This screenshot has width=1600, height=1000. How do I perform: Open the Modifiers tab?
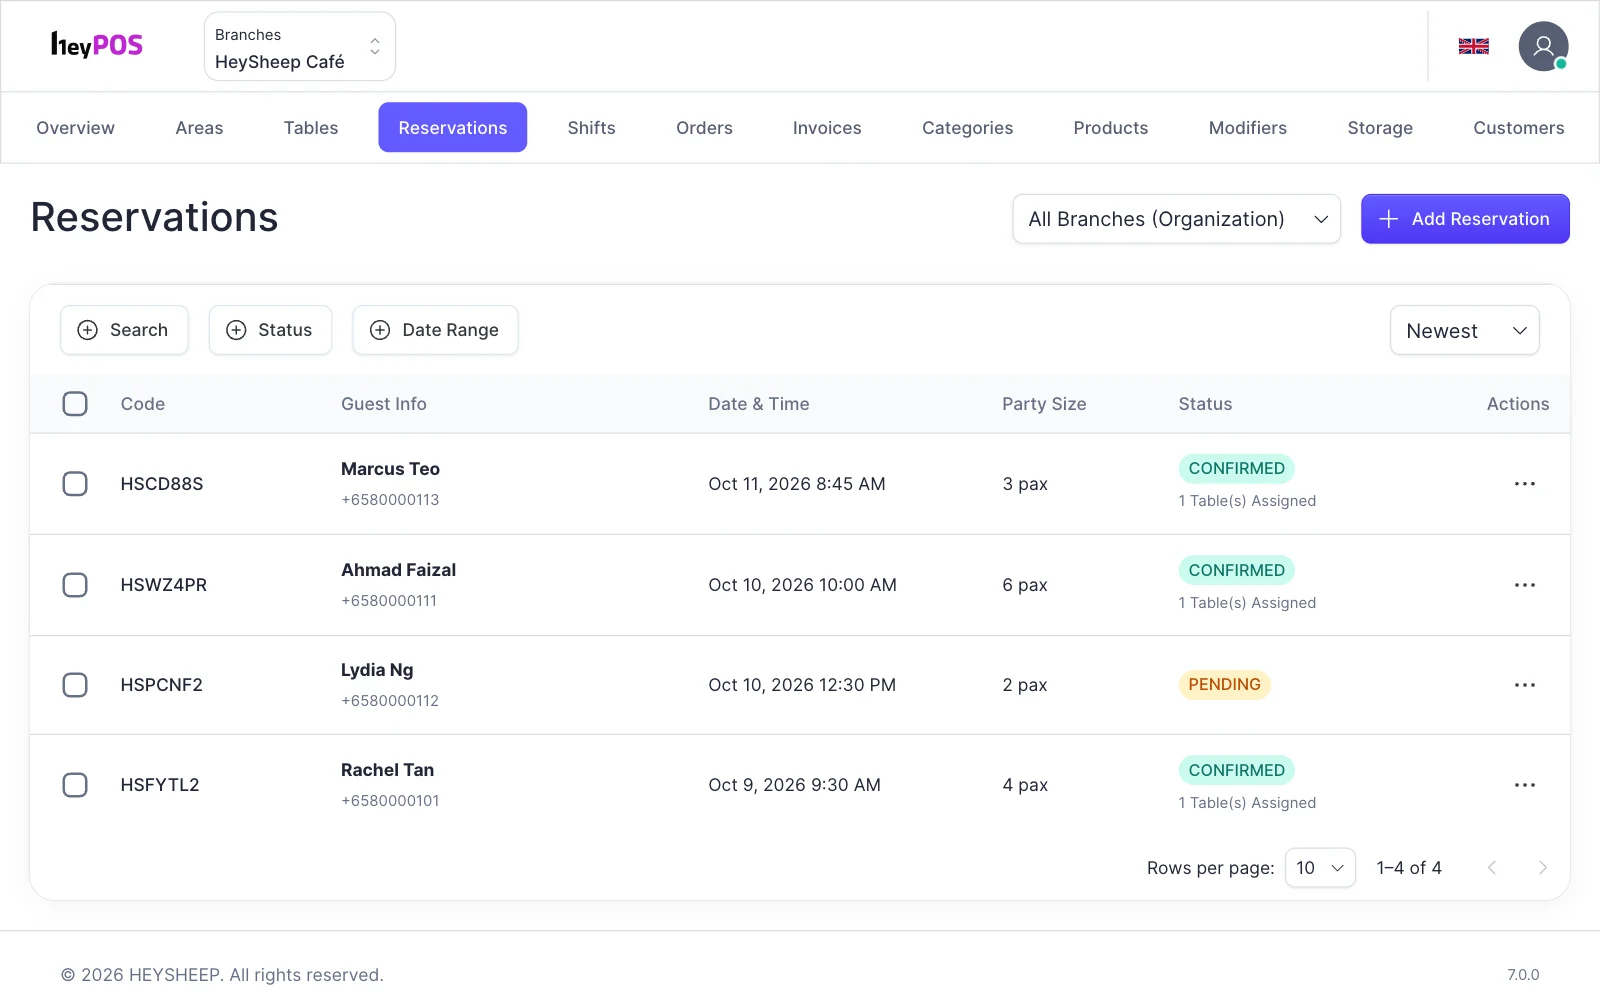tap(1247, 128)
